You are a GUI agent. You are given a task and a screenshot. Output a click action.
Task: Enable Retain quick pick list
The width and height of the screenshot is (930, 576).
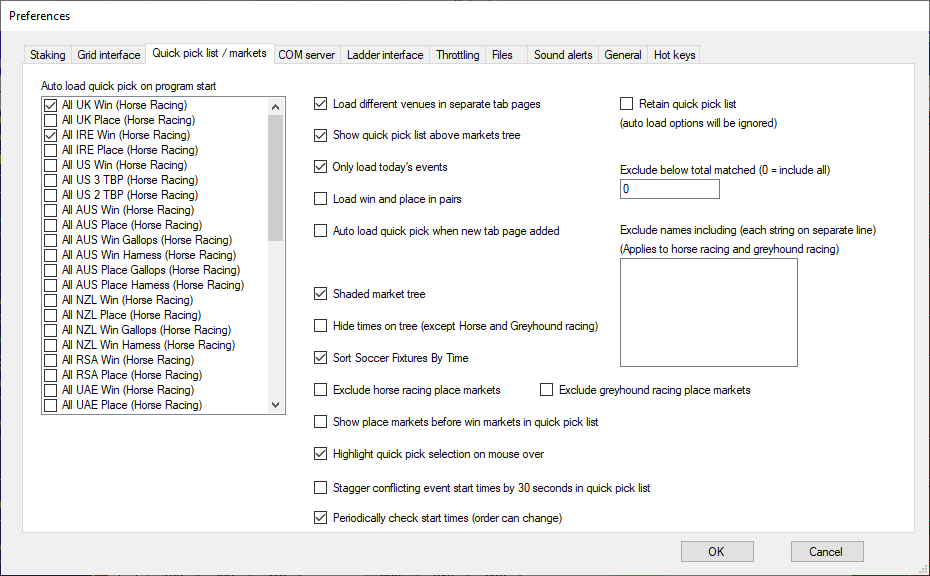[626, 104]
